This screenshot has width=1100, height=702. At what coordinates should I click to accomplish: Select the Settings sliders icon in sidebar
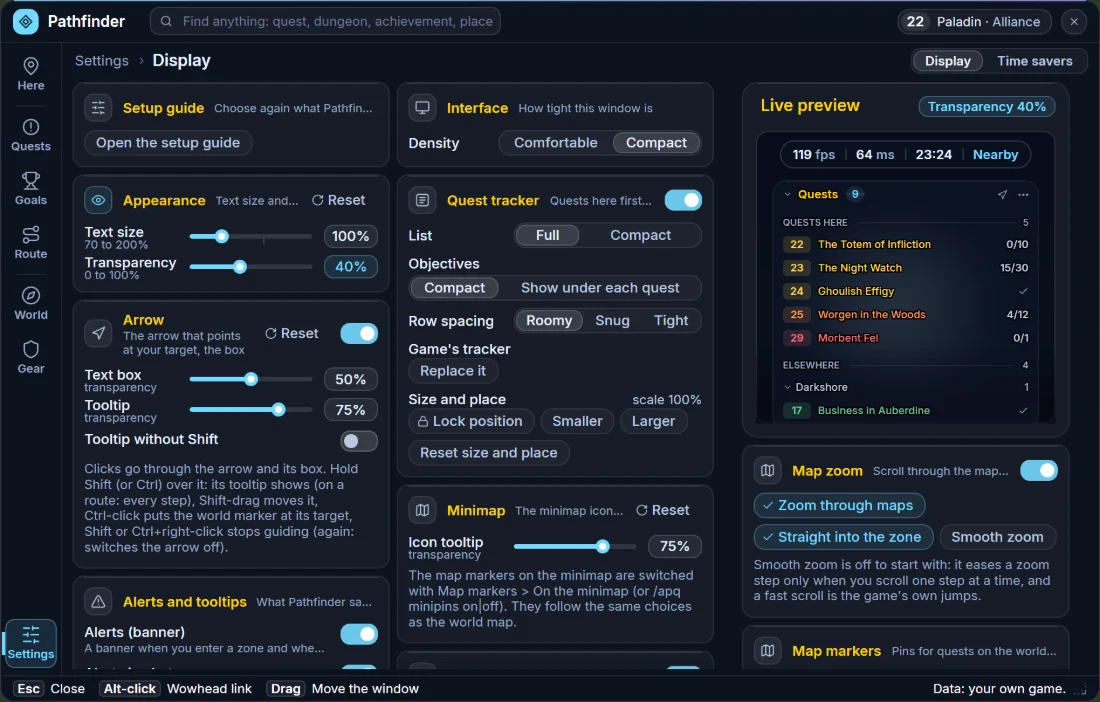[31, 635]
